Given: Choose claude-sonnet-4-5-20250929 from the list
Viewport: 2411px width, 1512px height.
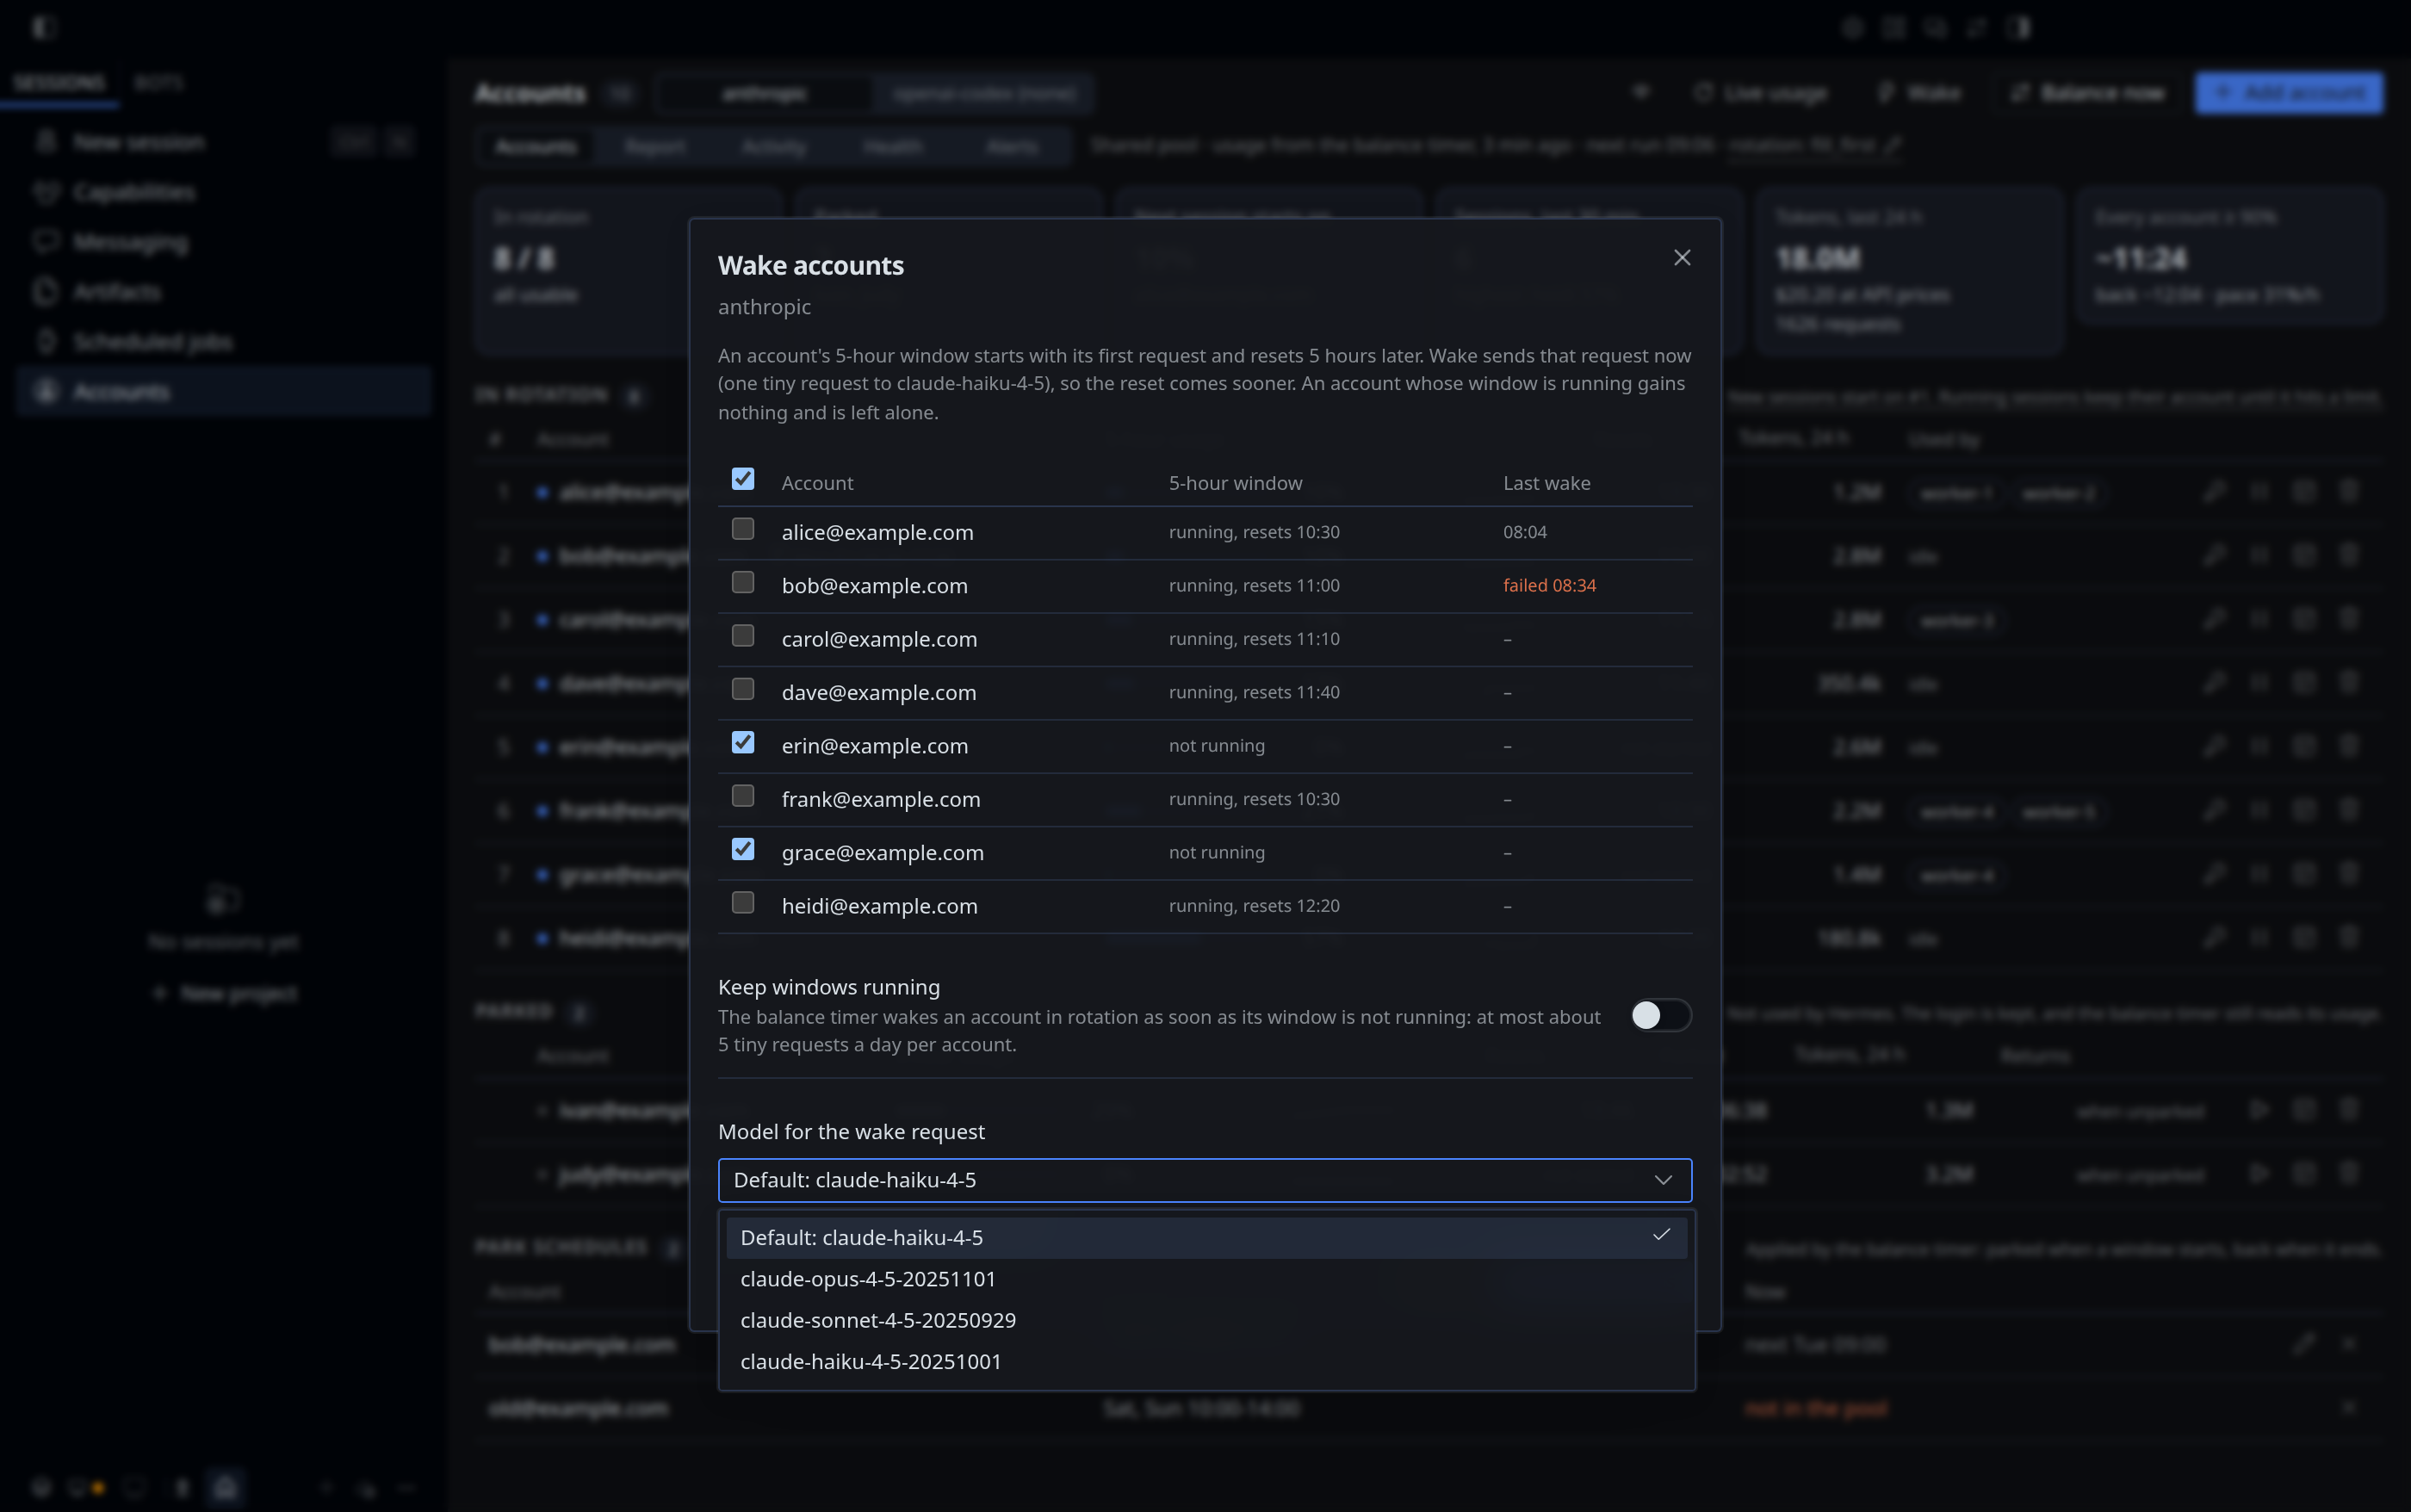Looking at the screenshot, I should [1206, 1320].
